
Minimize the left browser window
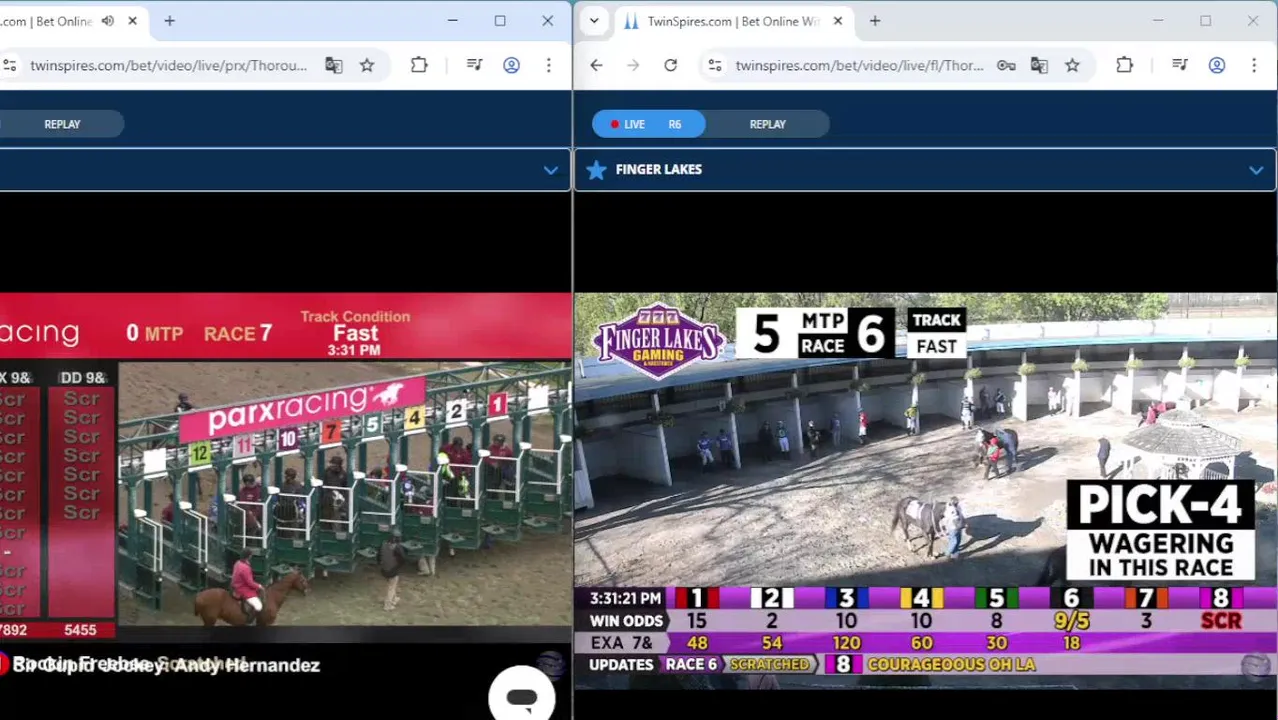coord(452,21)
